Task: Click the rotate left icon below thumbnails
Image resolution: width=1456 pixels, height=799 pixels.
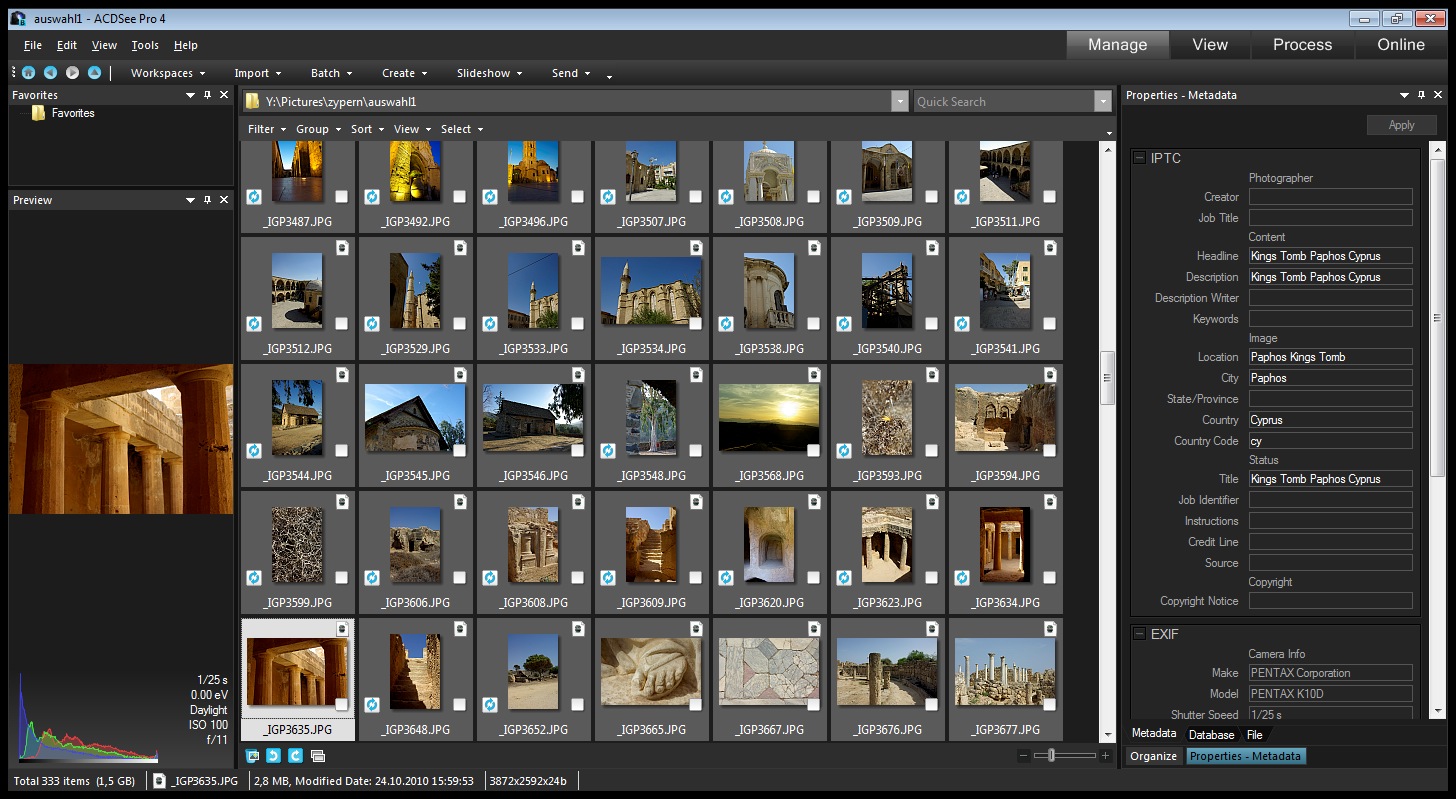Action: click(x=273, y=756)
